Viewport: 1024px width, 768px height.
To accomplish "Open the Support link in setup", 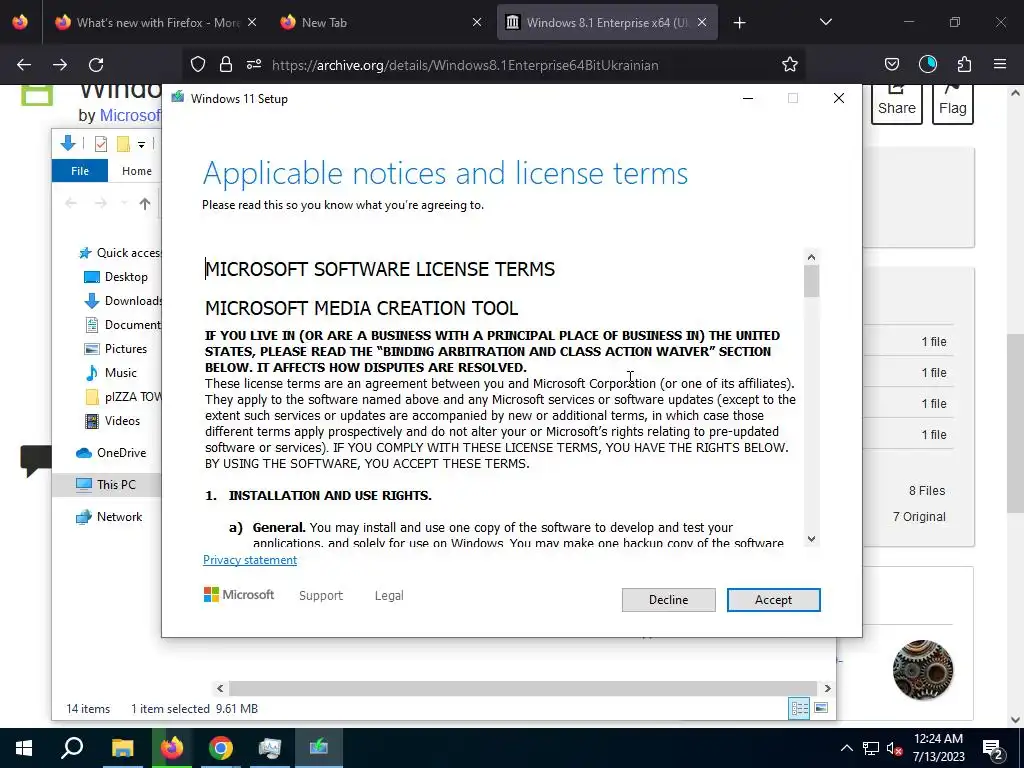I will click(321, 596).
